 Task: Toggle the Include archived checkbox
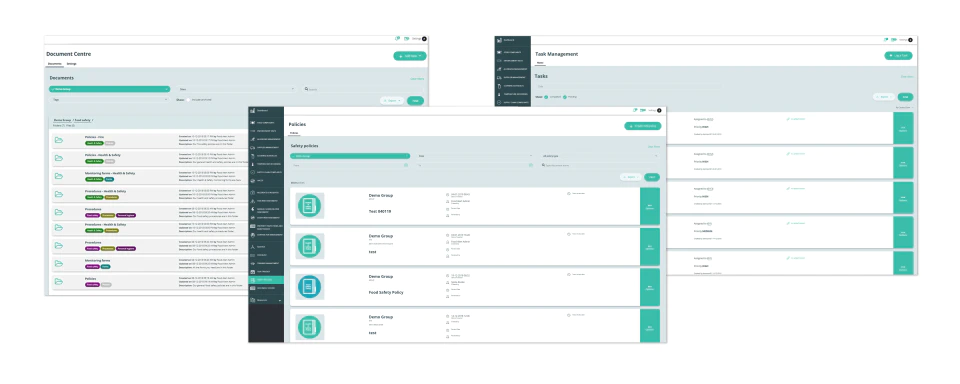click(189, 99)
